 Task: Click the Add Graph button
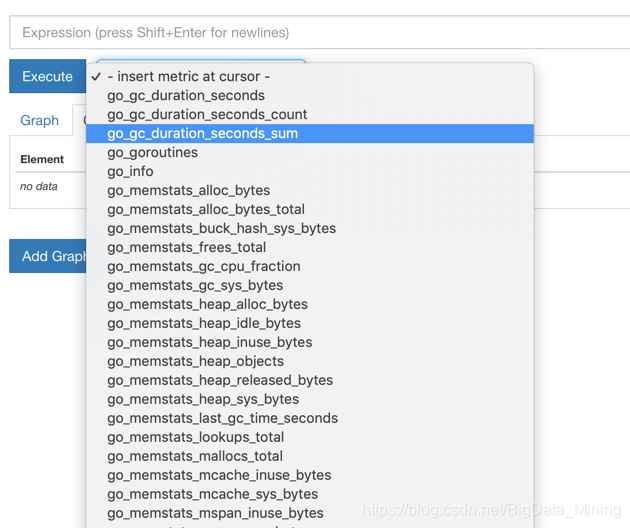[47, 256]
